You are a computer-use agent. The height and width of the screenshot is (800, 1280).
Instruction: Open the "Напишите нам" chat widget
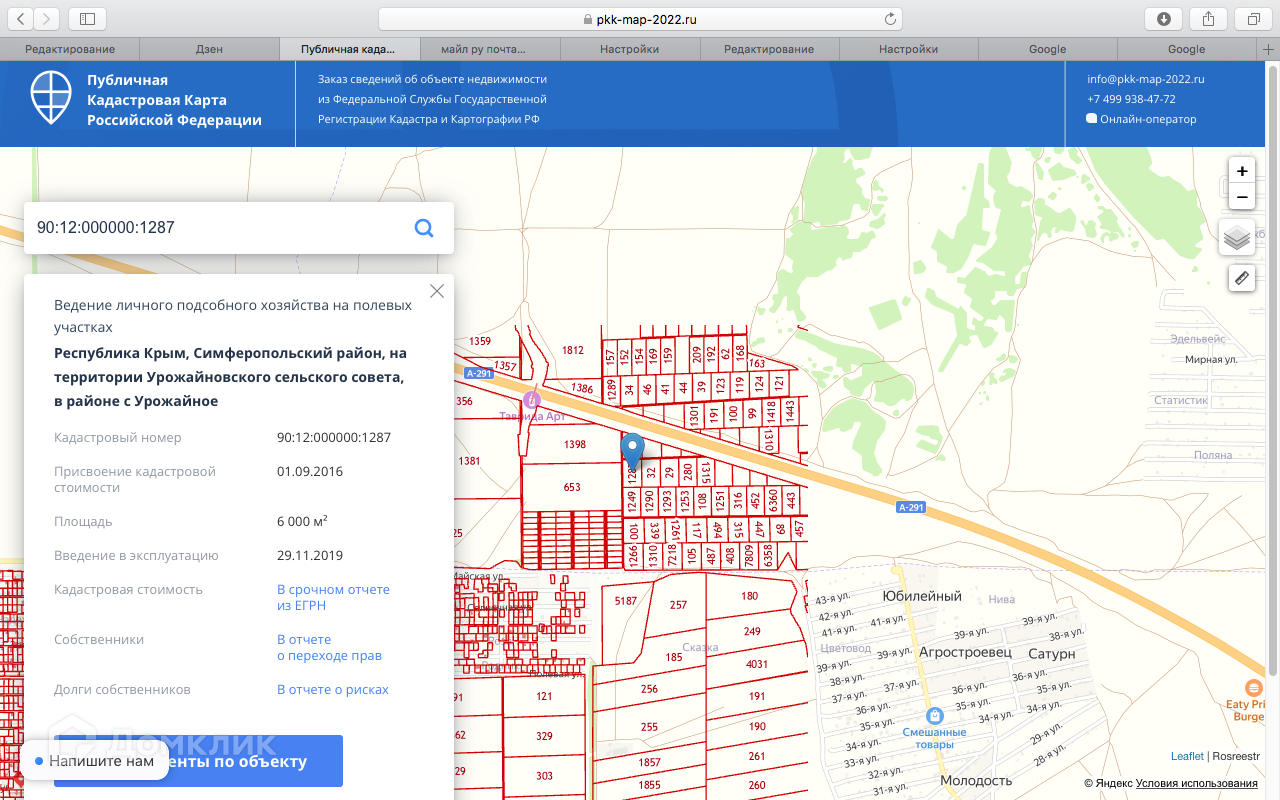(x=94, y=761)
